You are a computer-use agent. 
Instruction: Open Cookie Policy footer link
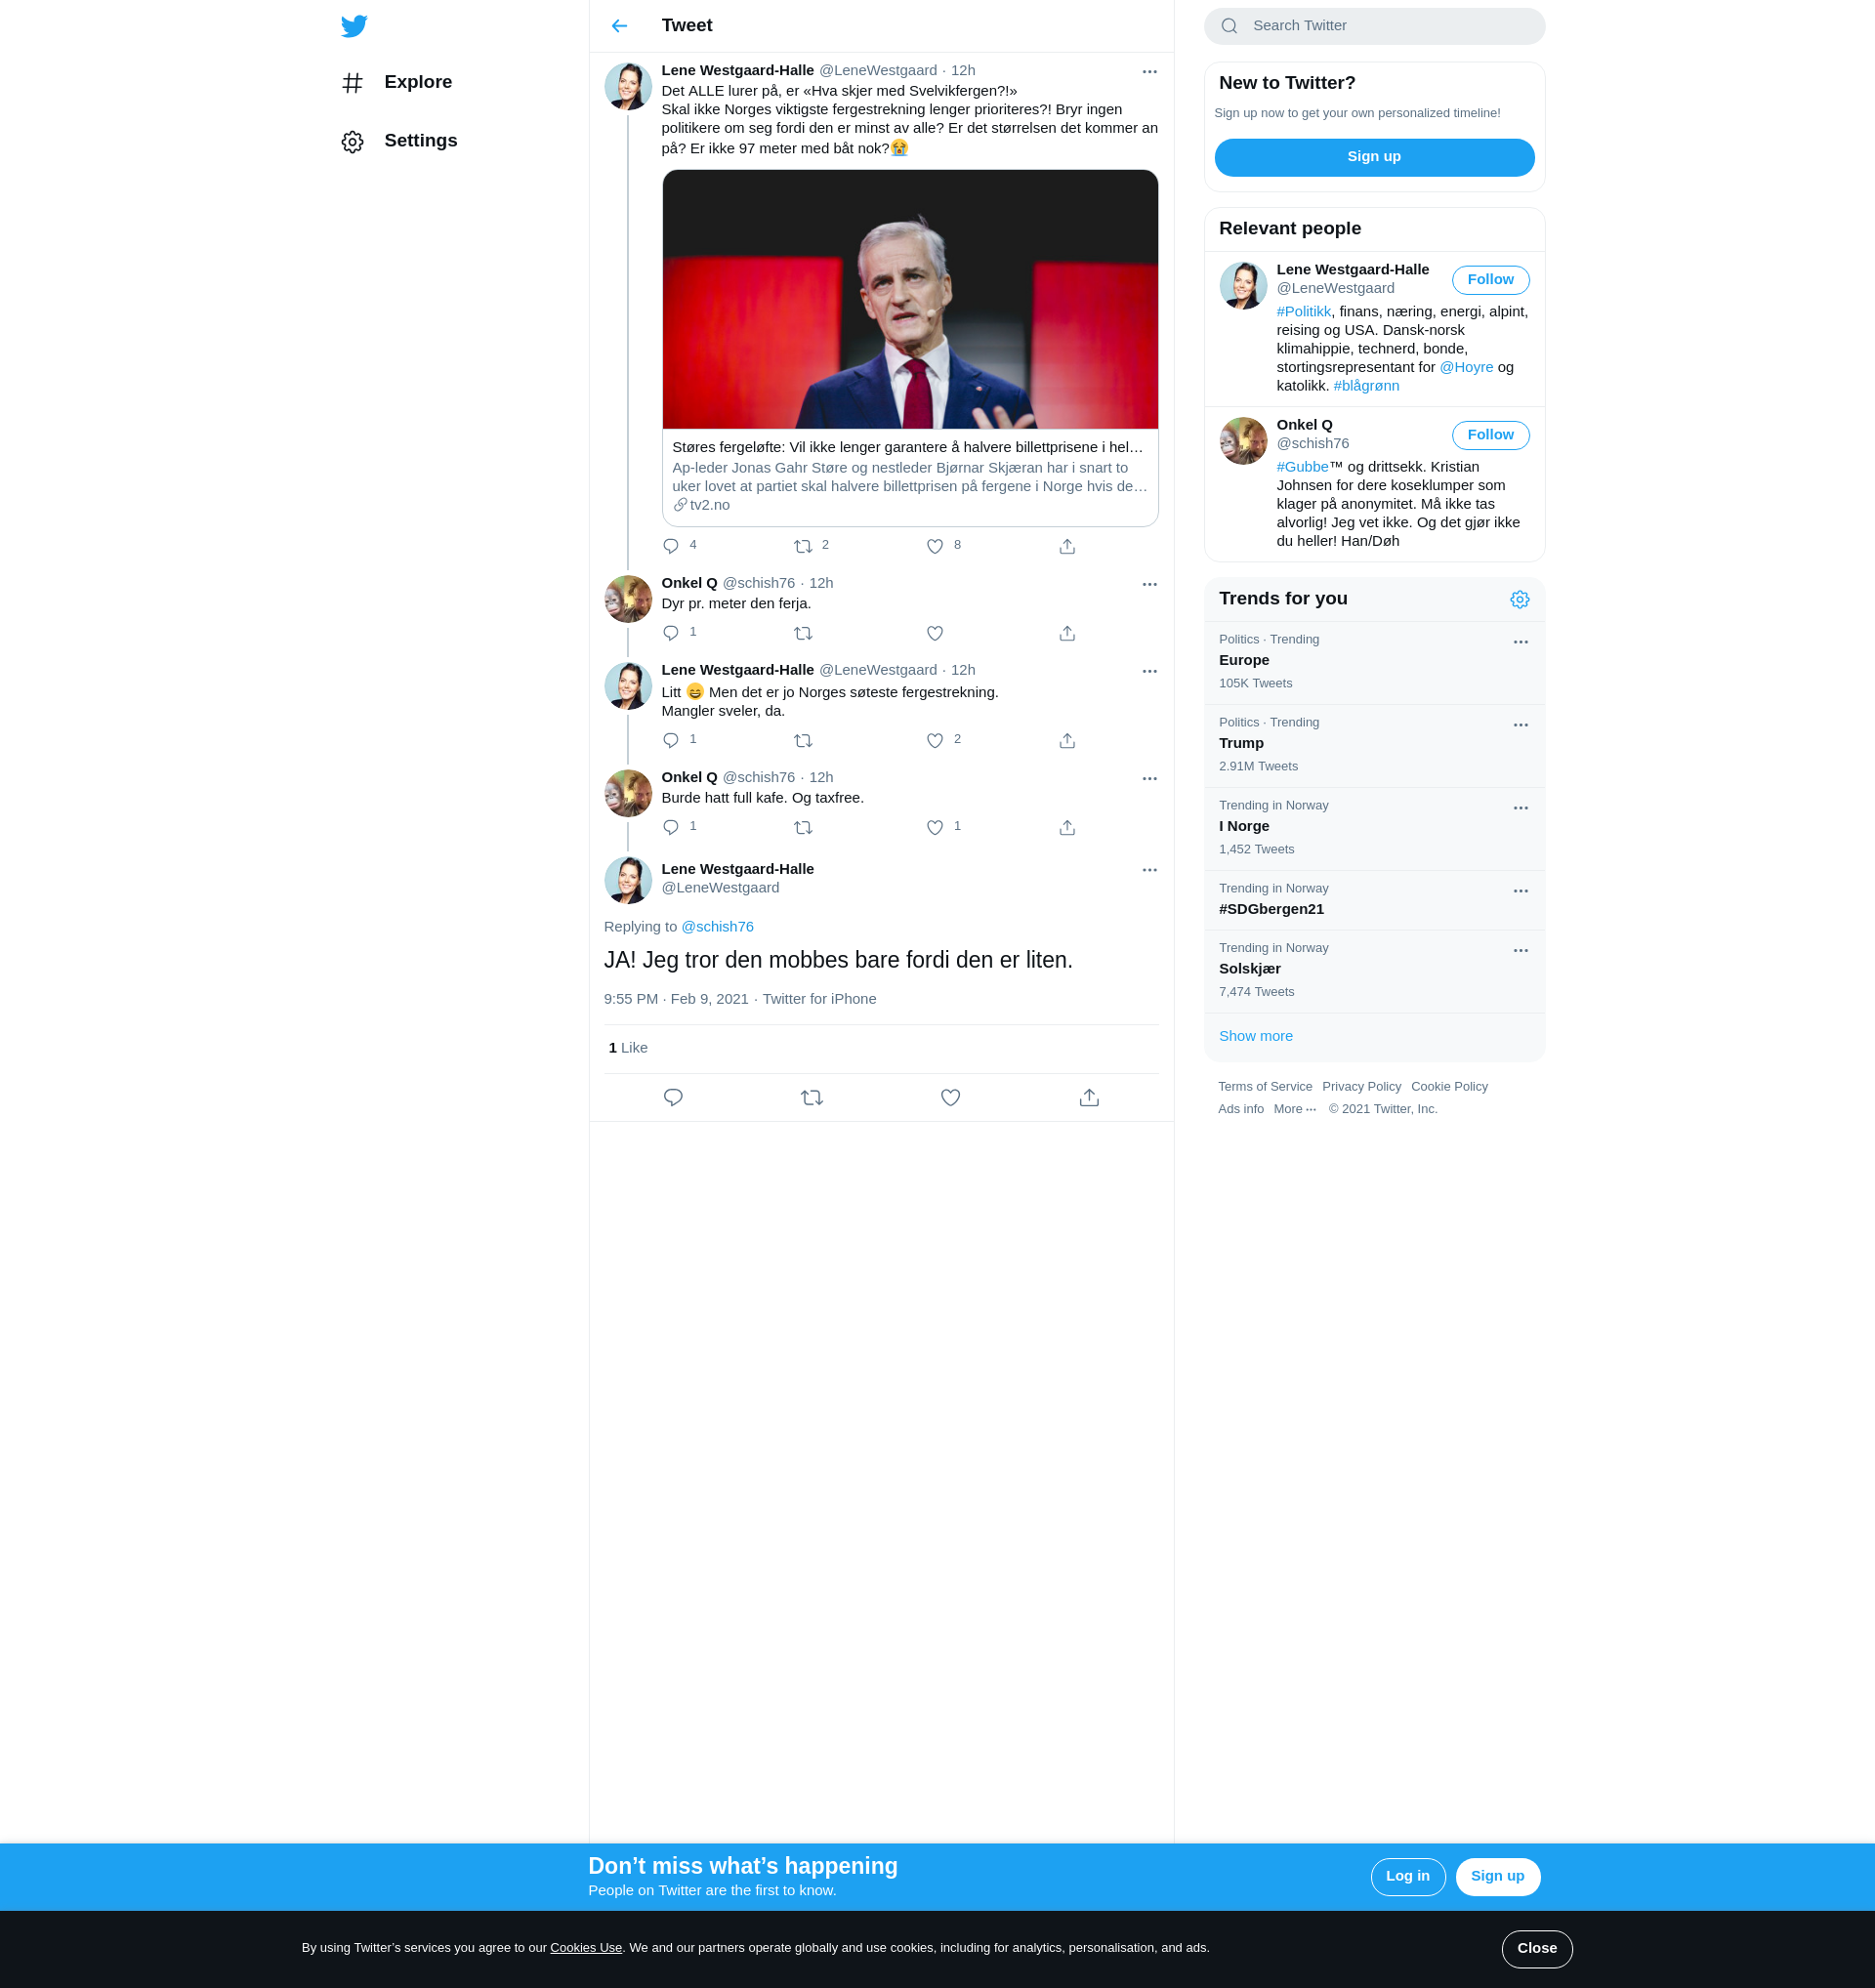coord(1448,1087)
